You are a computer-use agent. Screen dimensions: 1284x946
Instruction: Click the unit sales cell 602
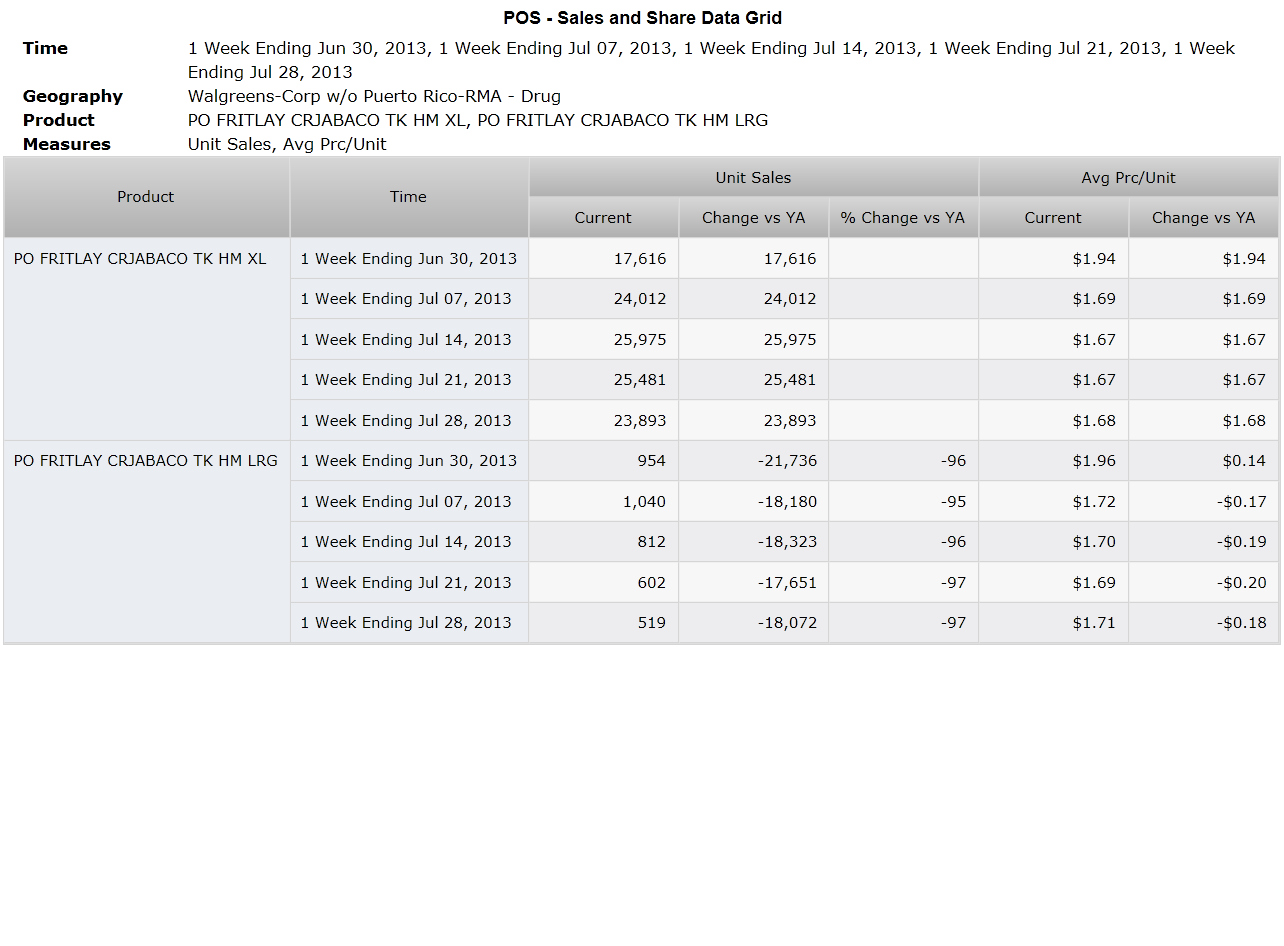click(x=604, y=582)
